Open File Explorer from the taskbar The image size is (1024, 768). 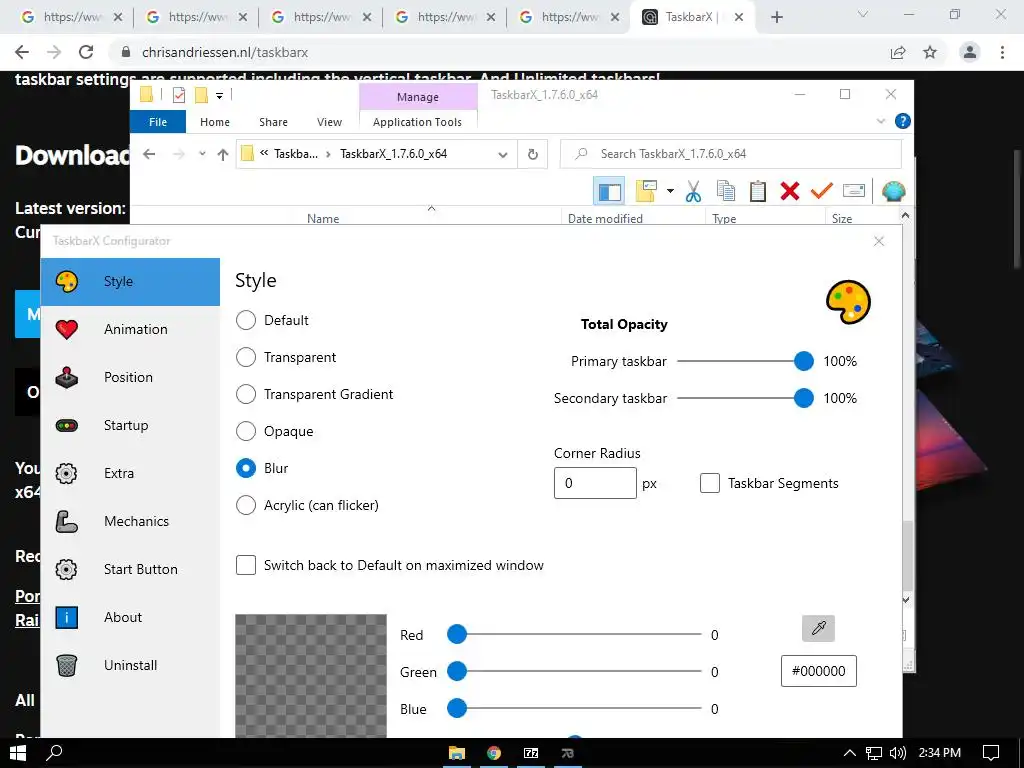coord(456,753)
